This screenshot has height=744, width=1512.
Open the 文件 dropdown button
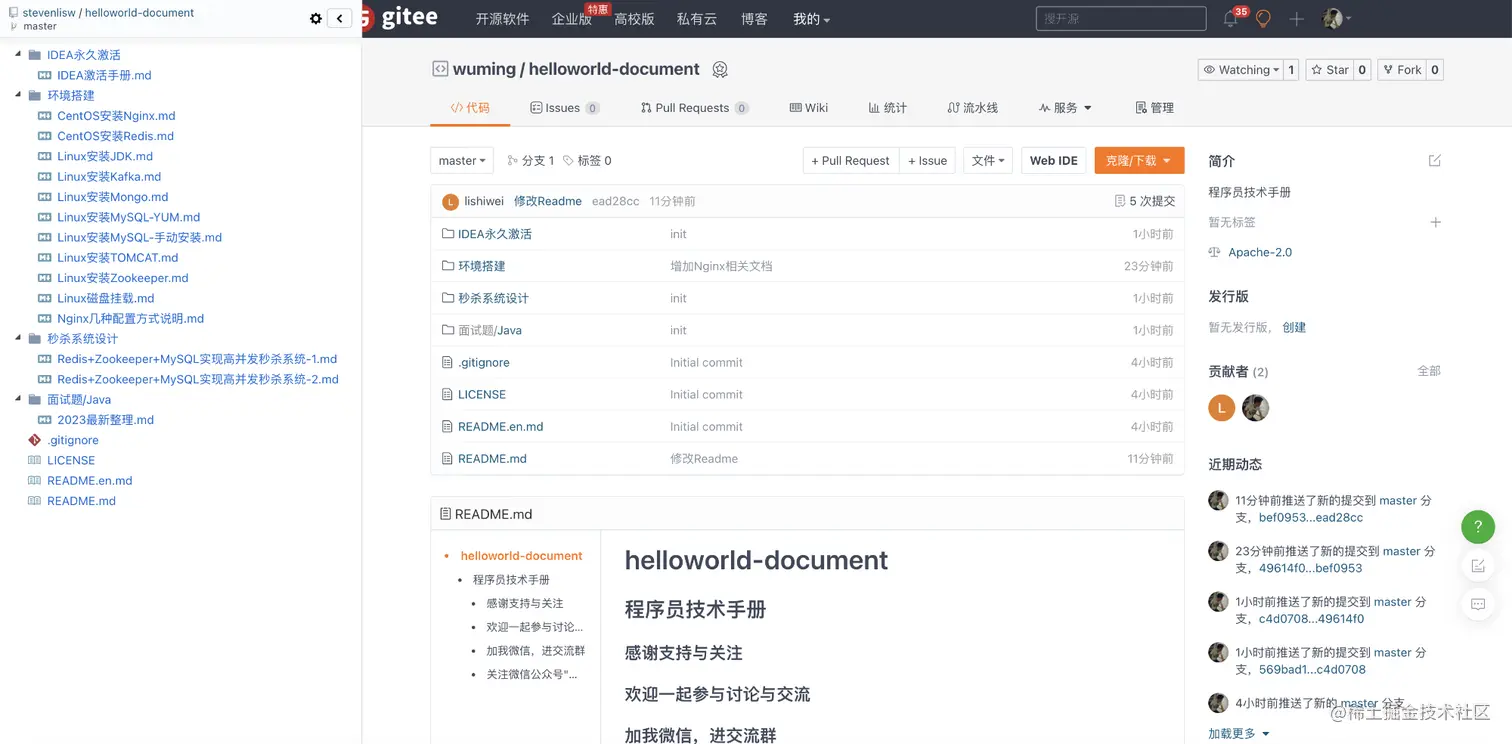(988, 160)
